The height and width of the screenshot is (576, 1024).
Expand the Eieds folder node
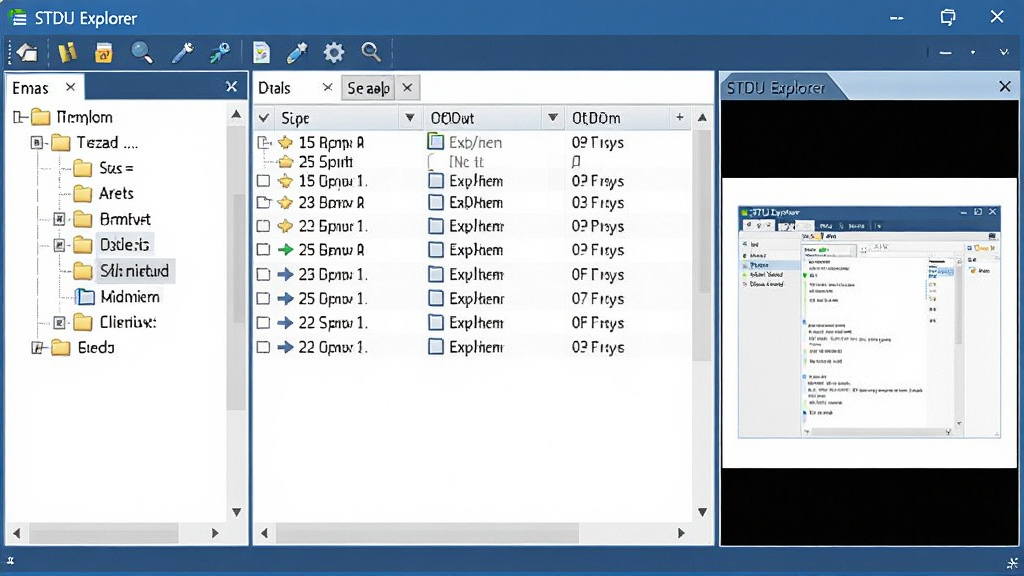(x=37, y=348)
